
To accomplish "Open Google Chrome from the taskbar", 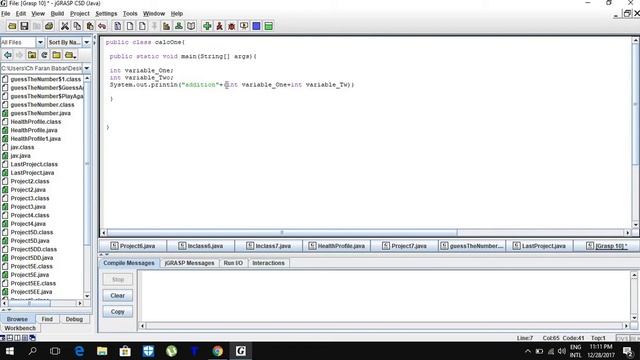I will tap(217, 351).
